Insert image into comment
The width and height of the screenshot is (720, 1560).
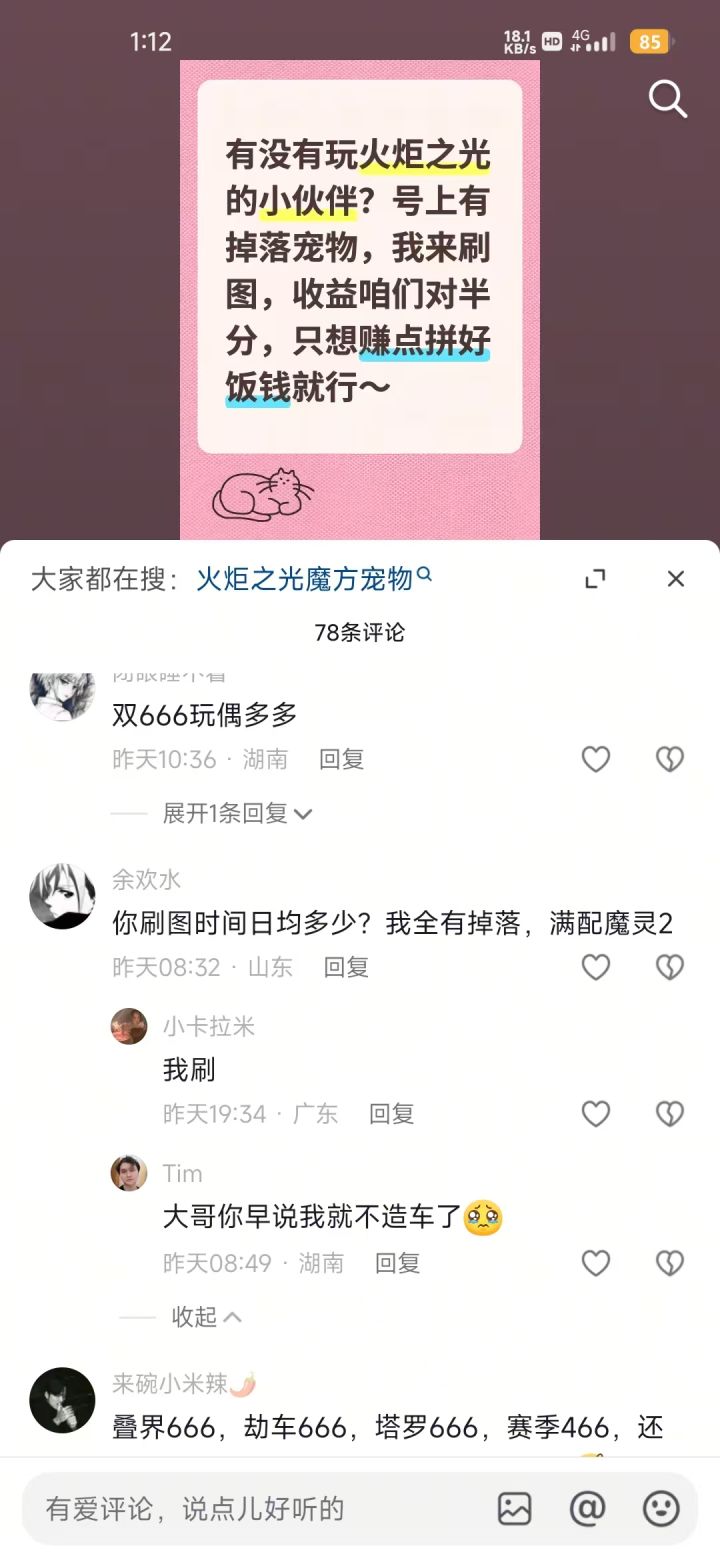515,1508
